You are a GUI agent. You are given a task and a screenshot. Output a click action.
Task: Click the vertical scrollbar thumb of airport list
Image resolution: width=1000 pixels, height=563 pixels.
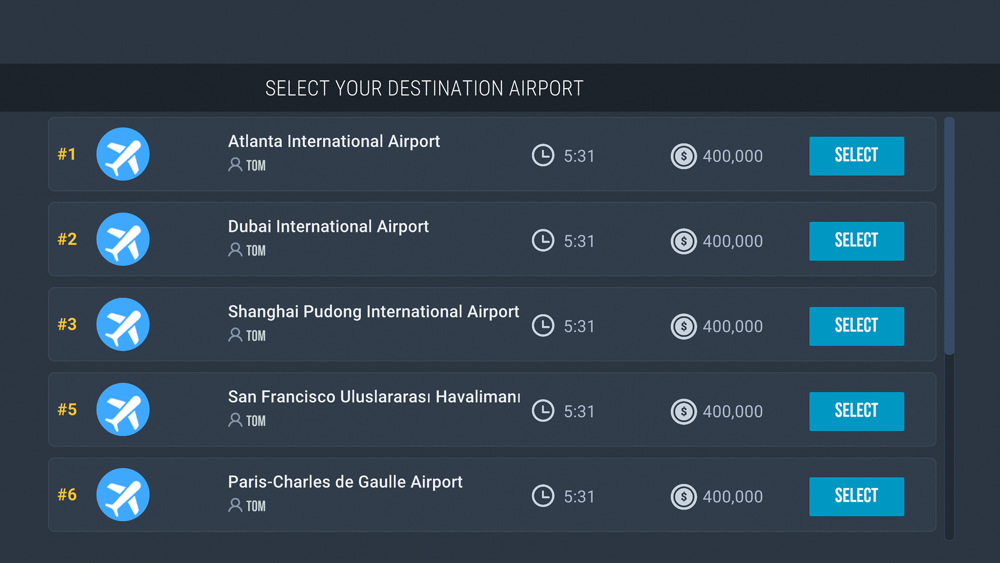tap(949, 235)
